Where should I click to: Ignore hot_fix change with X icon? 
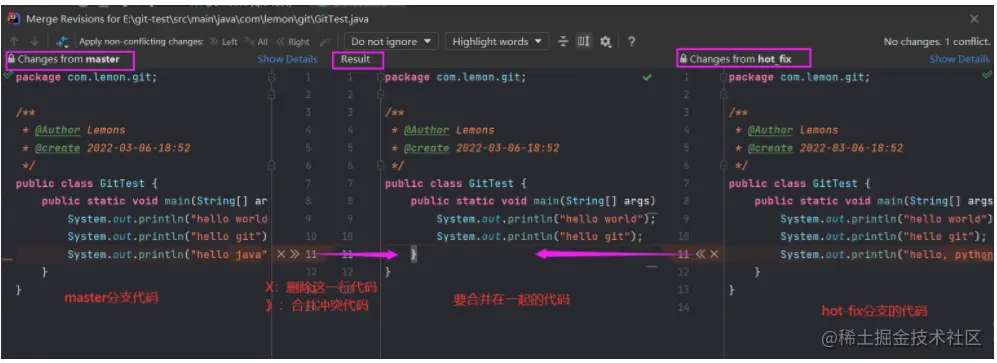coord(714,254)
